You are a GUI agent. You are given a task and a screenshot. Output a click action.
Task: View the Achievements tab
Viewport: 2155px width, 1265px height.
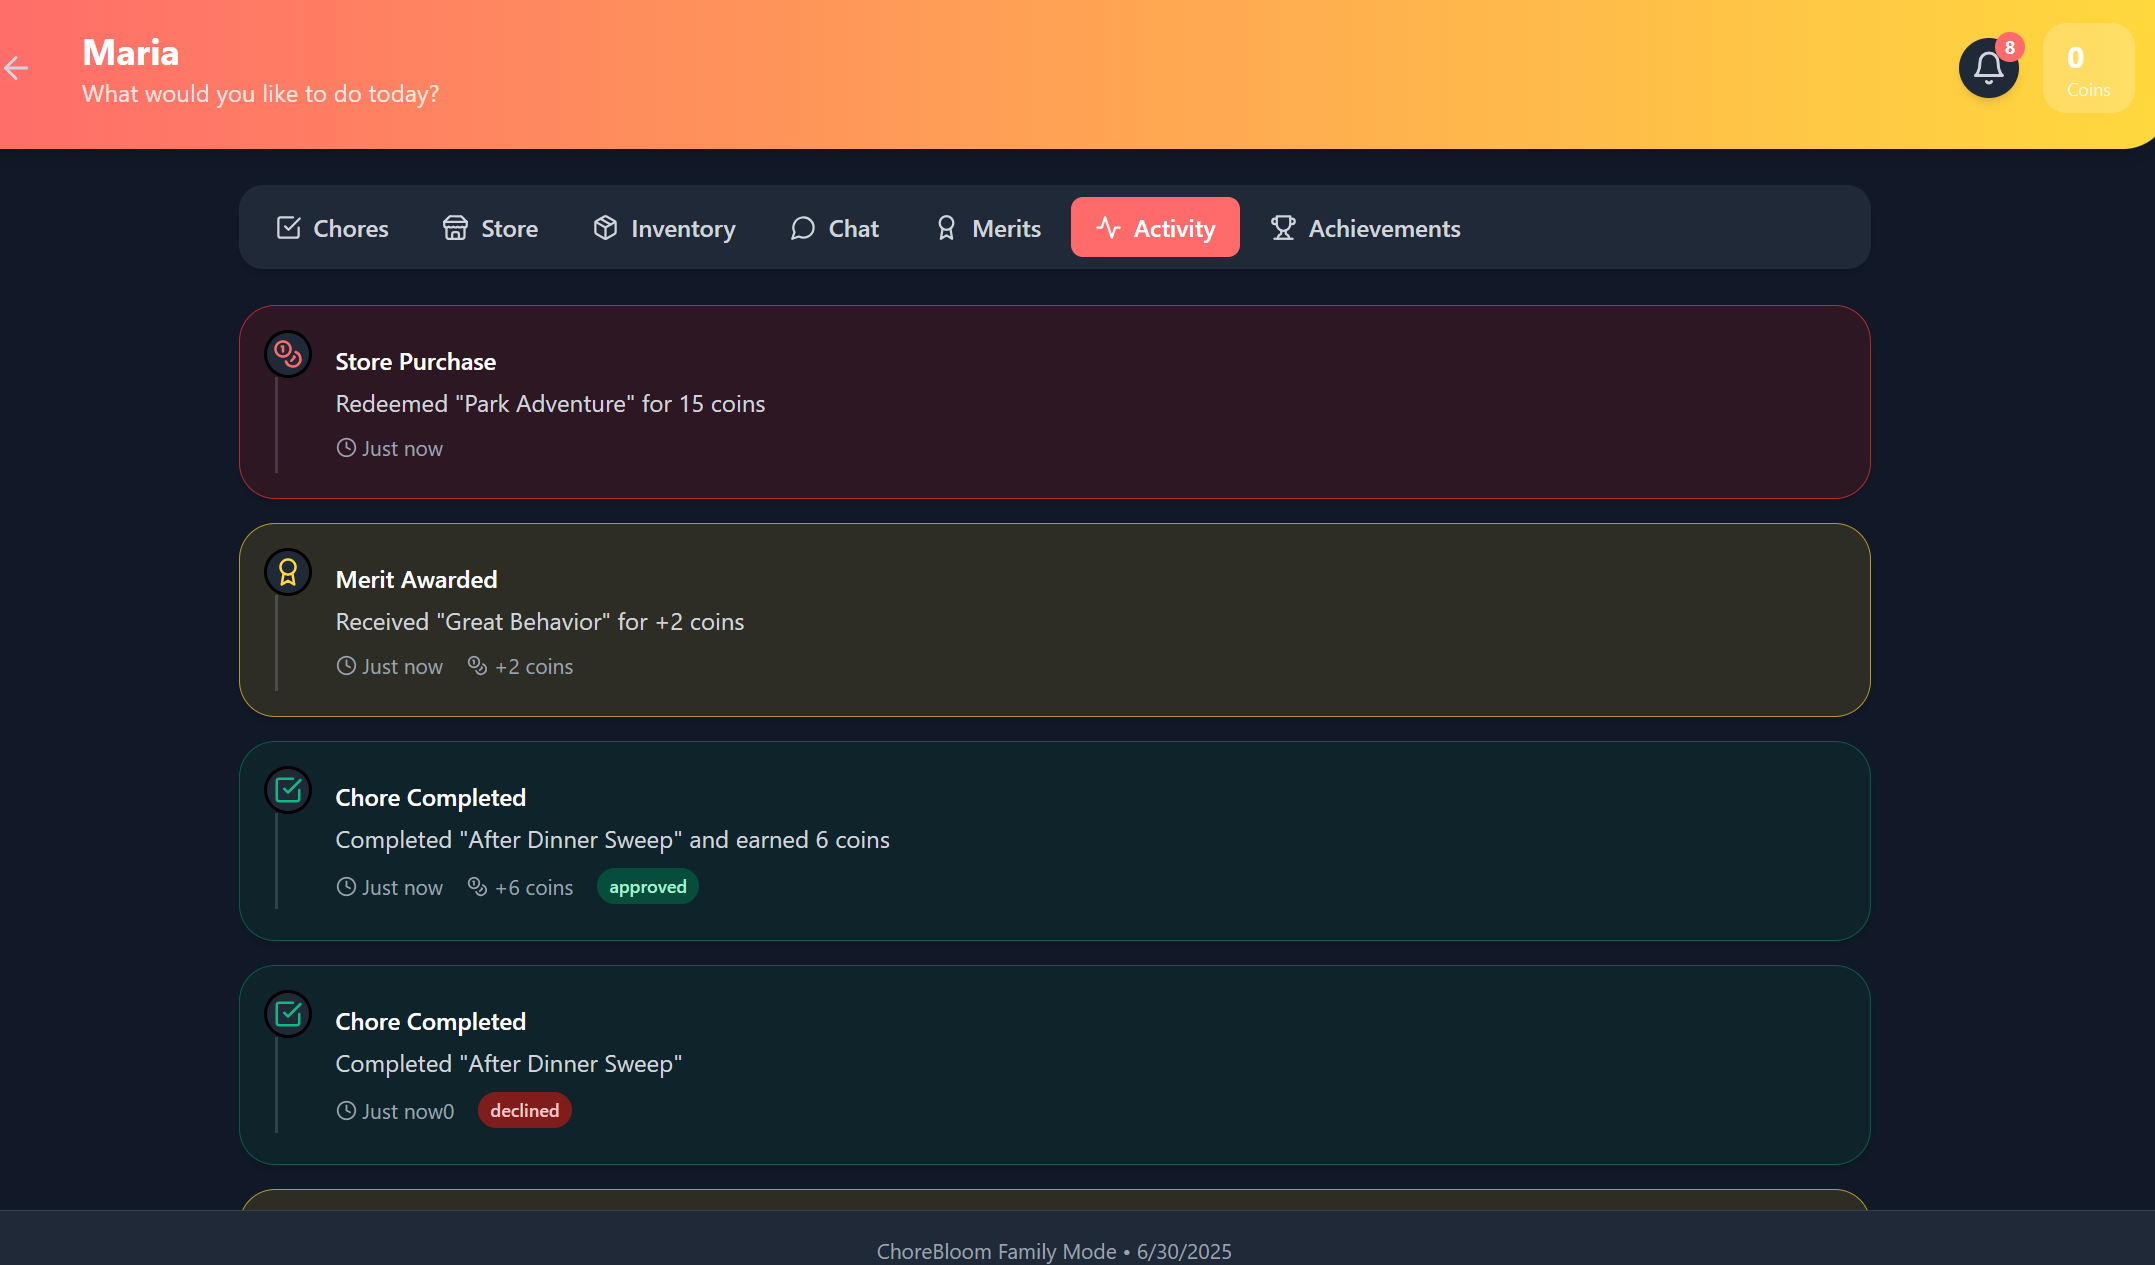(1365, 228)
